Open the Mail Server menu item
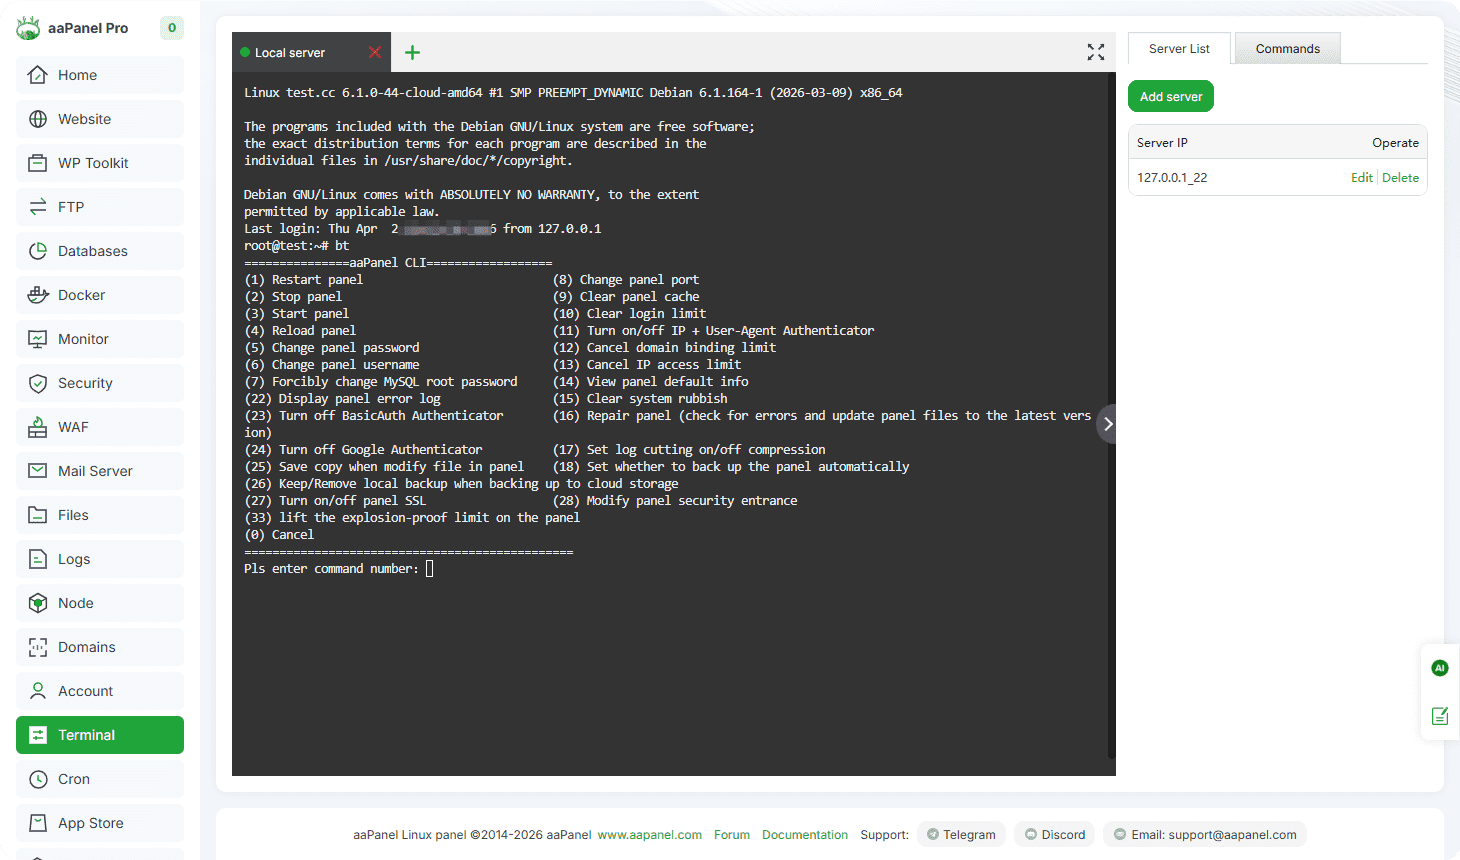The height and width of the screenshot is (860, 1460). (x=95, y=471)
